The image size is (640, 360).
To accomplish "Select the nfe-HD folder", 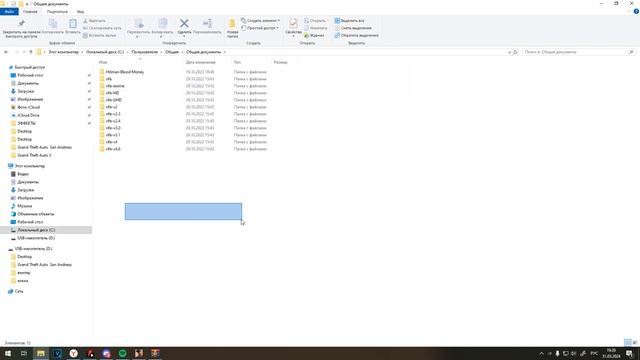I will click(112, 93).
